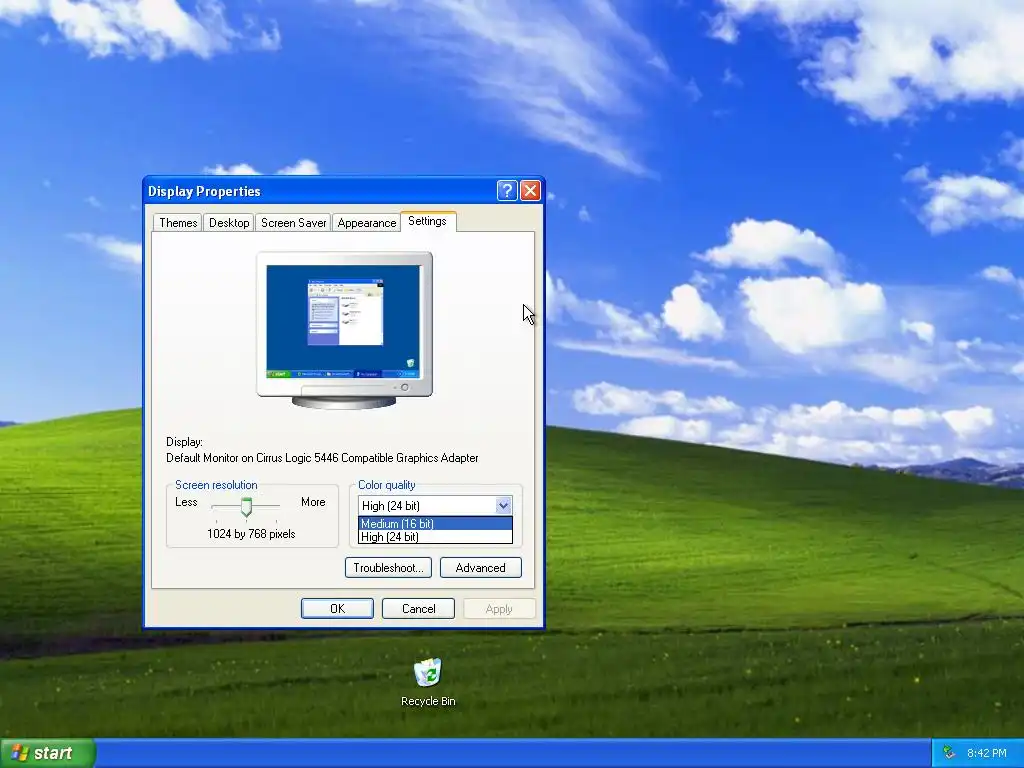This screenshot has width=1024, height=768.
Task: Click the Troubleshoot button
Action: pos(388,568)
